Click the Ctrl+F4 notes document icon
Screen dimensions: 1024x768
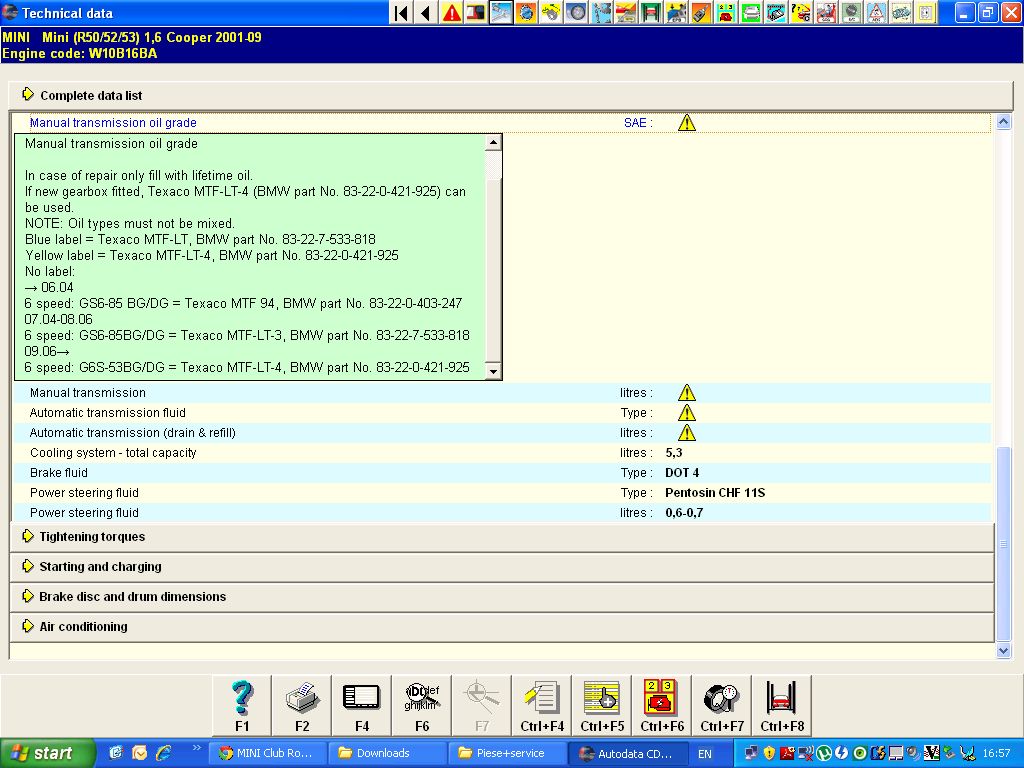pos(542,705)
